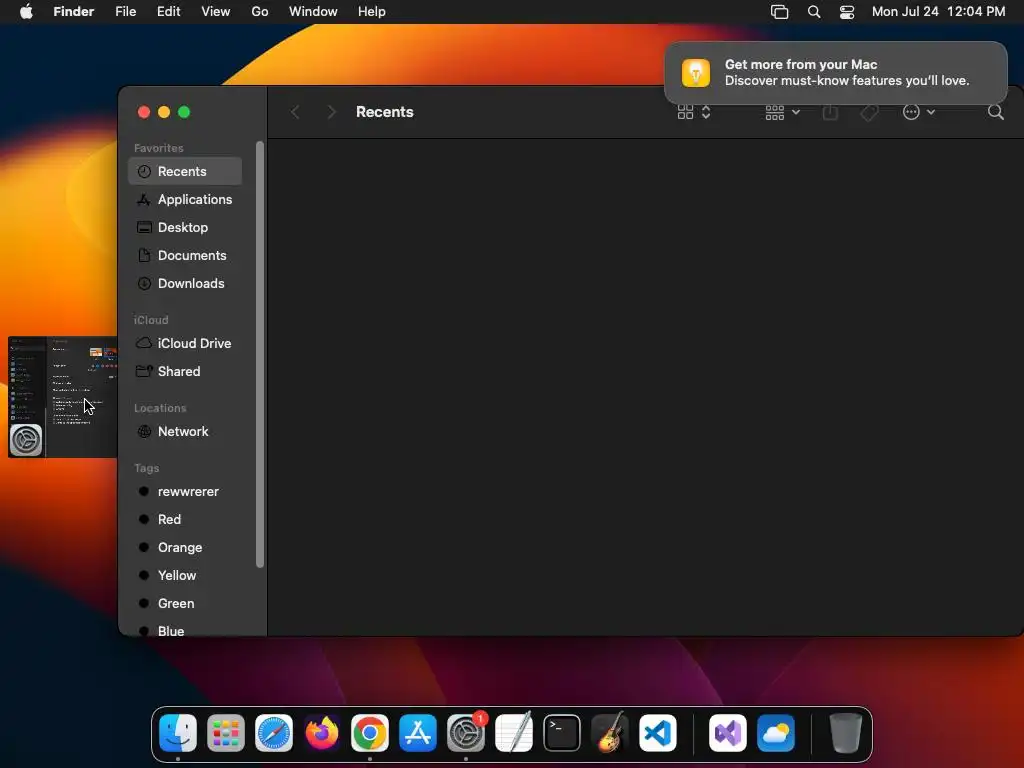Click Finder icon in Dock

coord(178,733)
